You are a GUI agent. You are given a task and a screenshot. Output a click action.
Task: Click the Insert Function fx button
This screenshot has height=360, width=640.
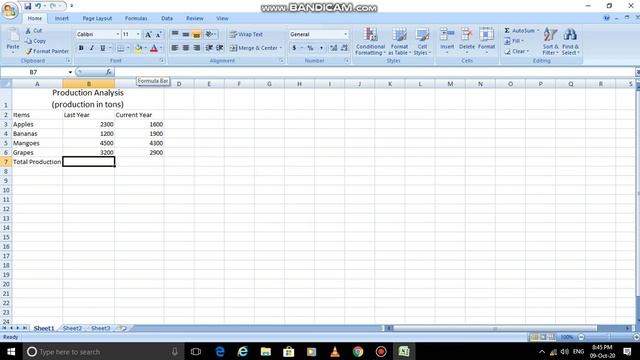pos(109,72)
